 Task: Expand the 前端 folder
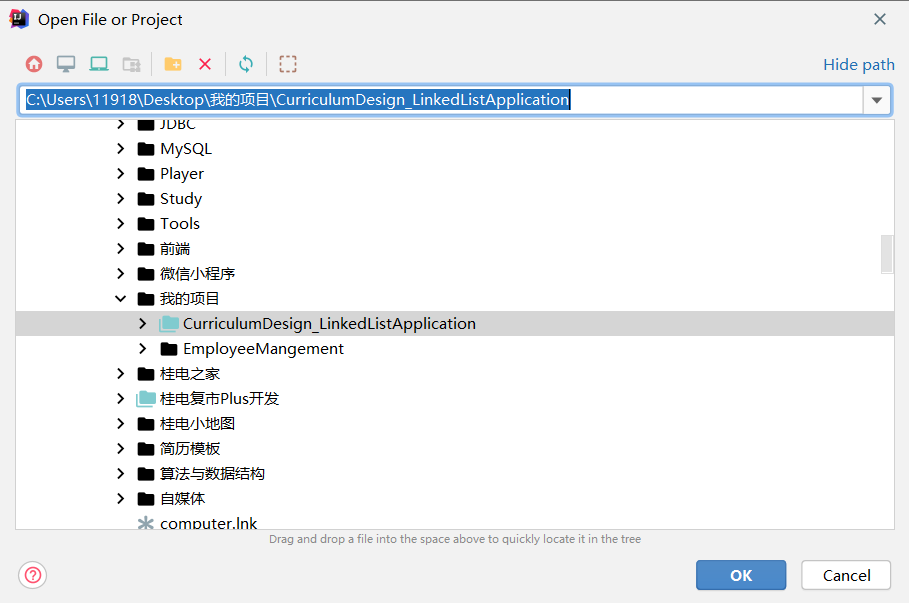[121, 249]
